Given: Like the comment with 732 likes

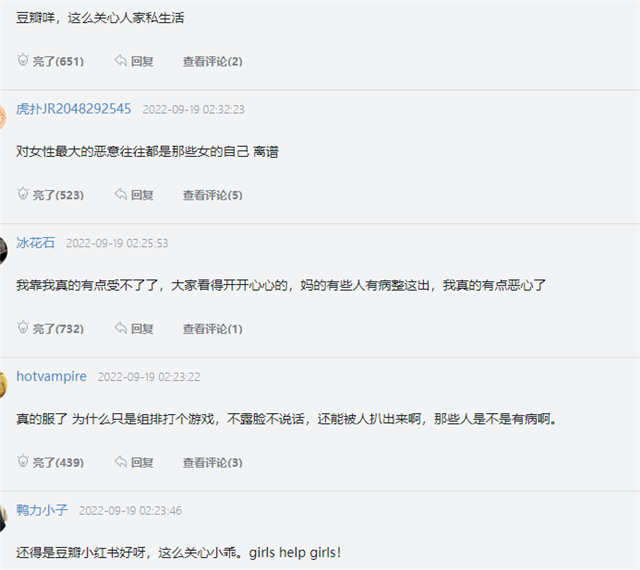Looking at the screenshot, I should [x=50, y=329].
